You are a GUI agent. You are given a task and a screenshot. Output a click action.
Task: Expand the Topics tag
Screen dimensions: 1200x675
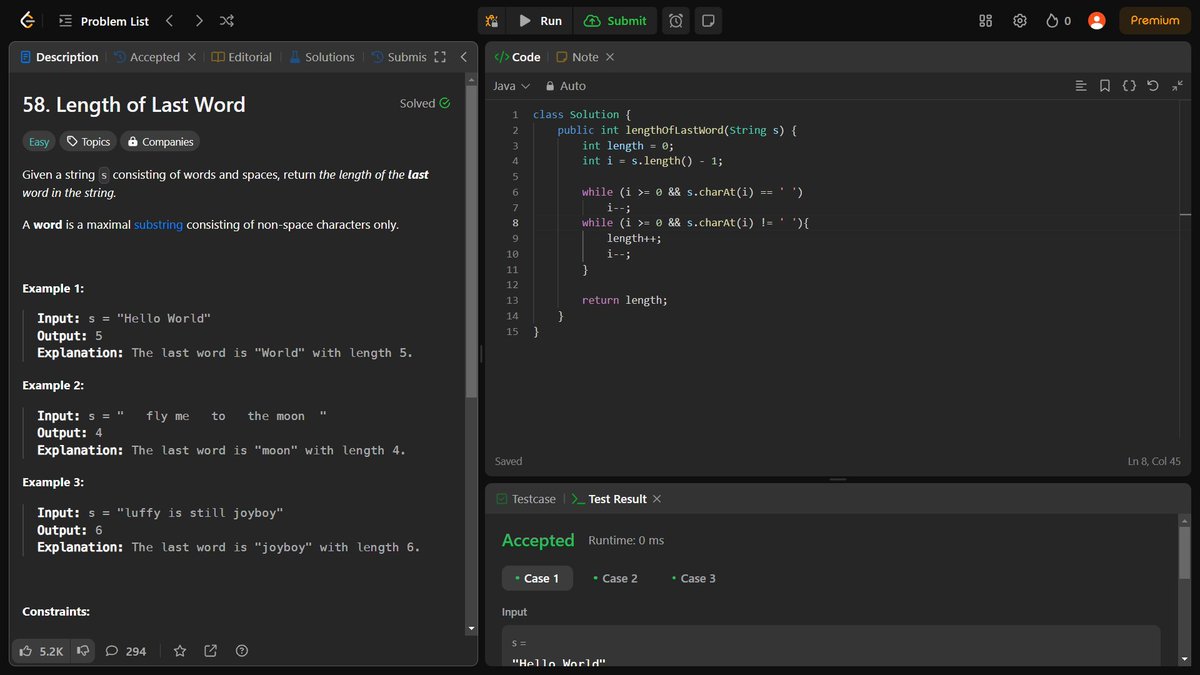(x=88, y=142)
